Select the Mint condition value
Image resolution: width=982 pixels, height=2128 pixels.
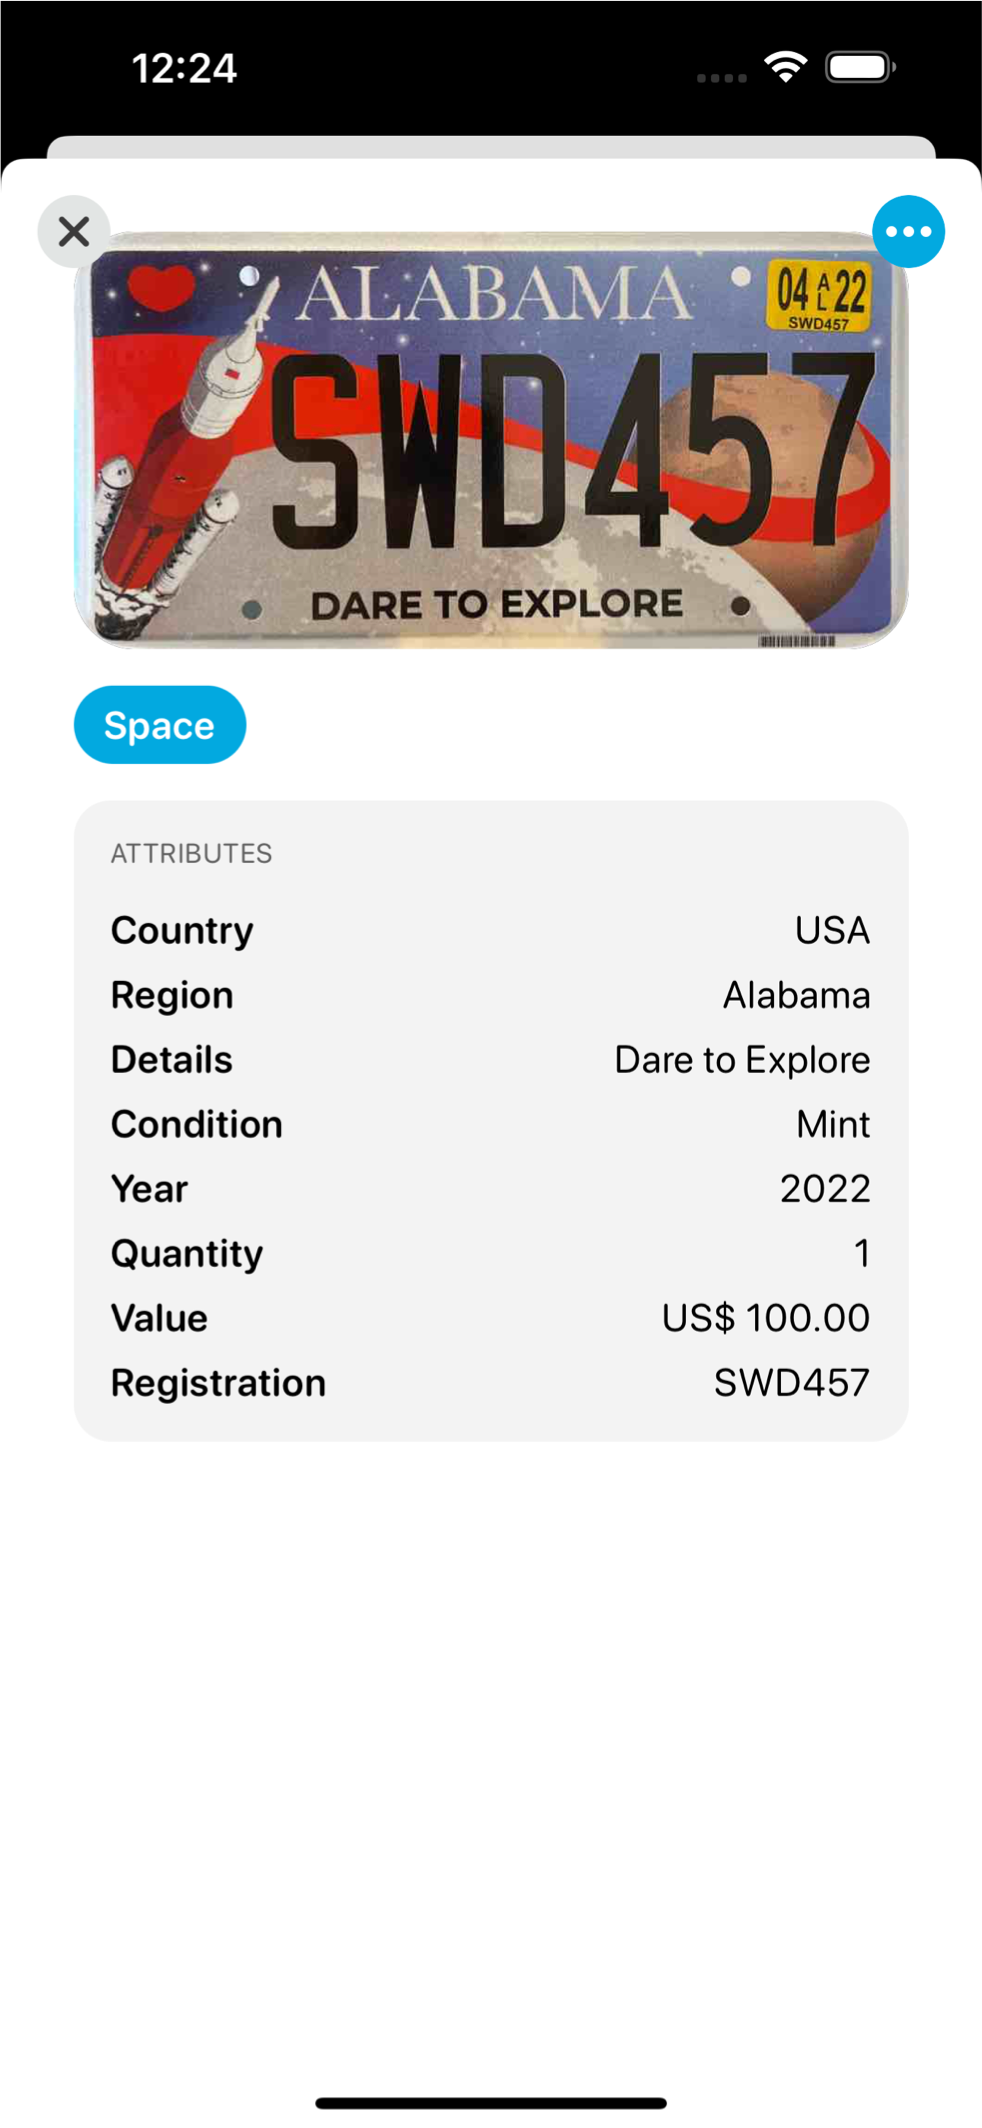833,1125
